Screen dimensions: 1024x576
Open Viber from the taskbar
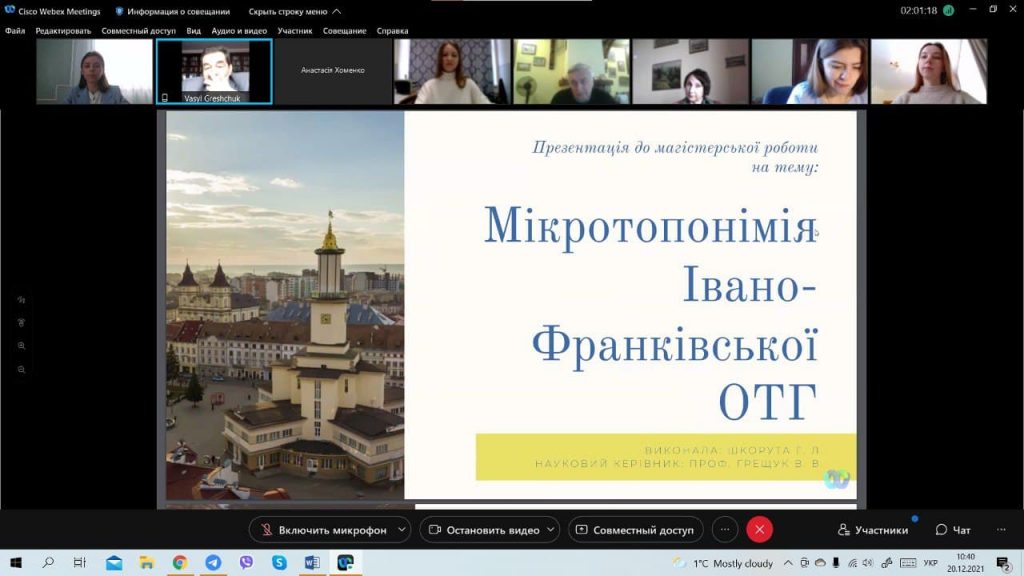246,563
